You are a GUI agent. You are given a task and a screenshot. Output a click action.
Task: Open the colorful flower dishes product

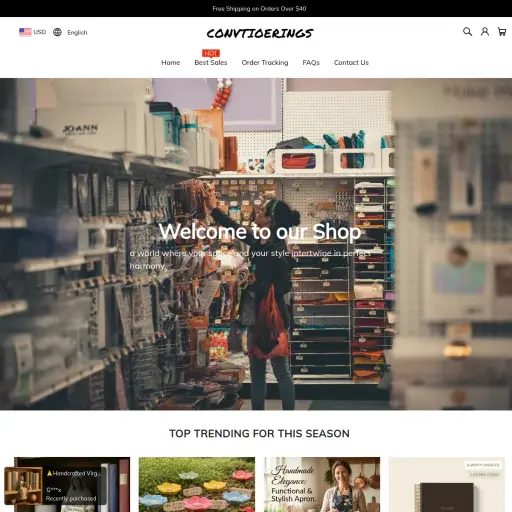coord(197,484)
